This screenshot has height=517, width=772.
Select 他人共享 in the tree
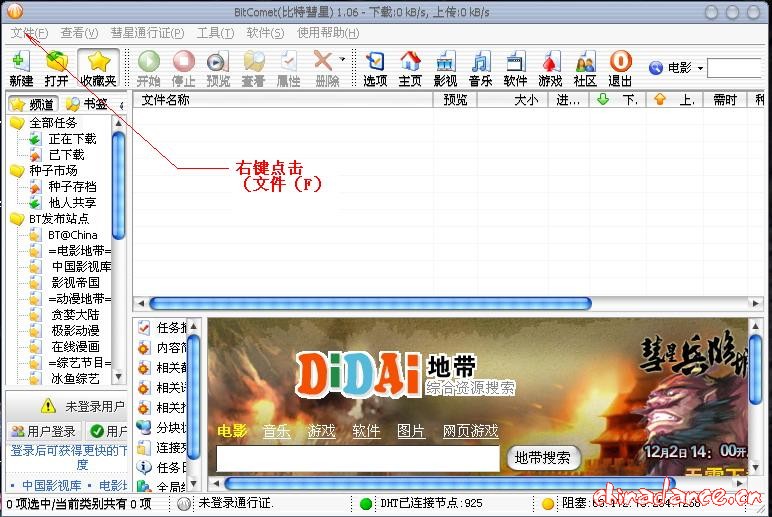click(72, 202)
